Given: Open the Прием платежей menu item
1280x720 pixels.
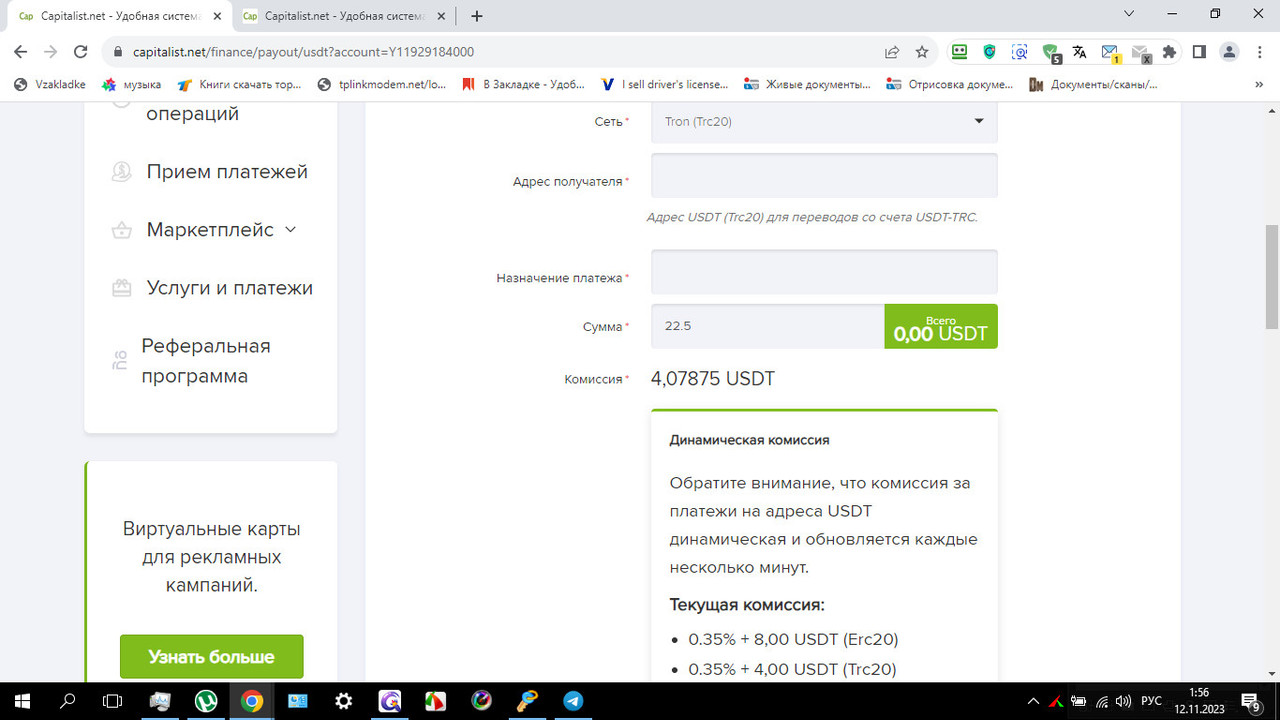Looking at the screenshot, I should 227,172.
